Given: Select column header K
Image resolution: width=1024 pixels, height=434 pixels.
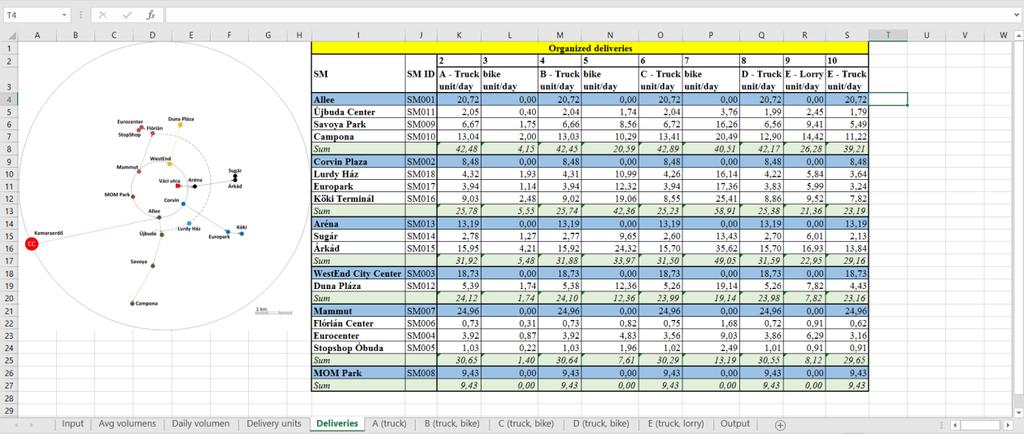Looking at the screenshot, I should tap(459, 35).
